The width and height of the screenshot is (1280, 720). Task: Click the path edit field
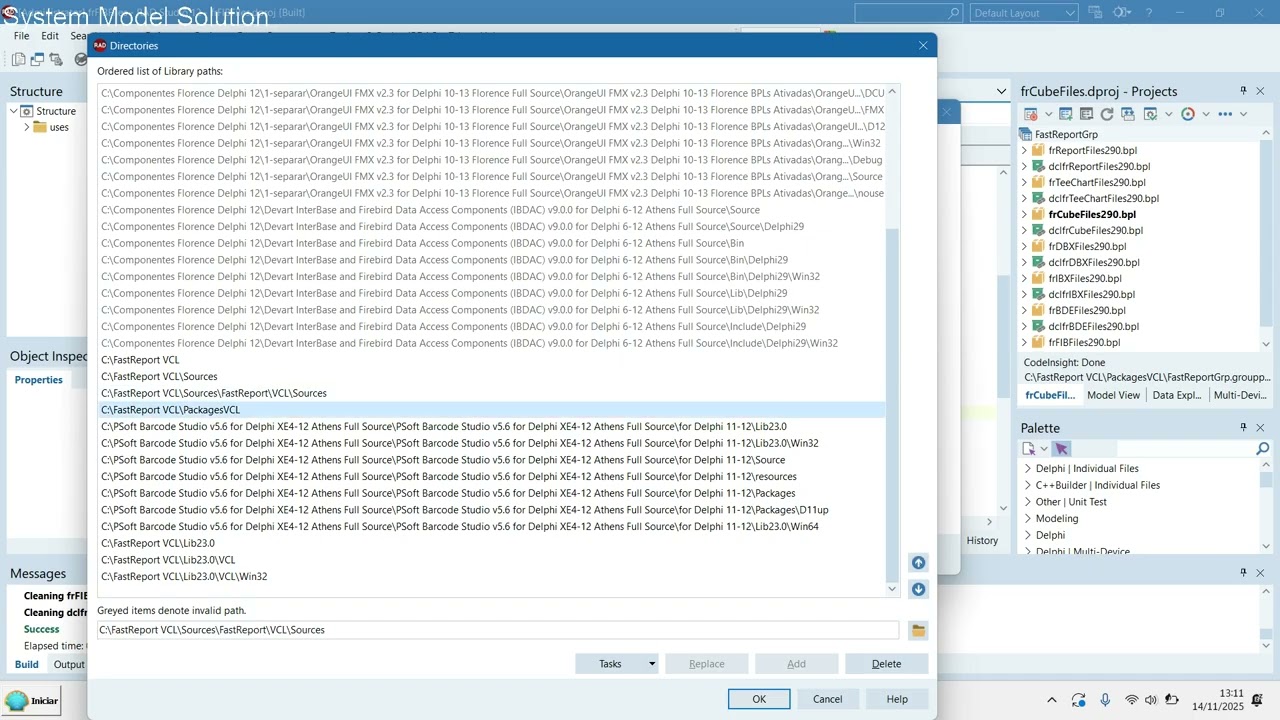point(498,630)
